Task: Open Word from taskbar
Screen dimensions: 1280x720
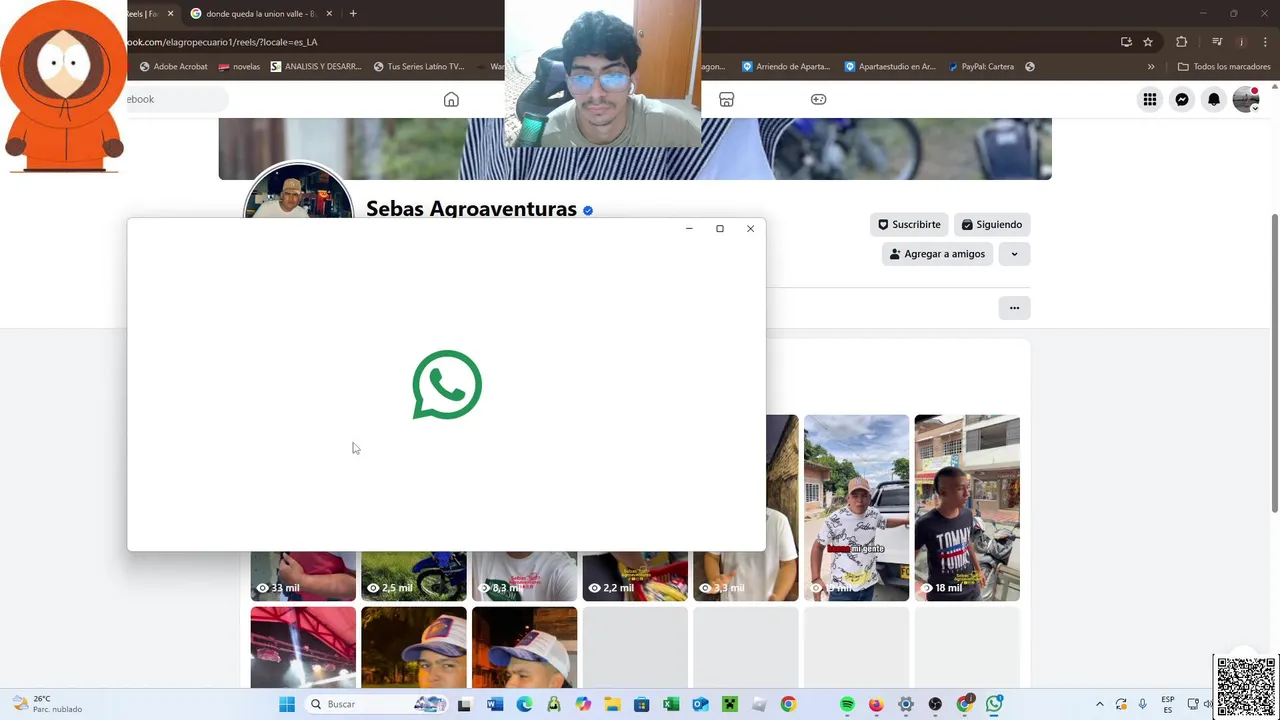Action: 494,704
